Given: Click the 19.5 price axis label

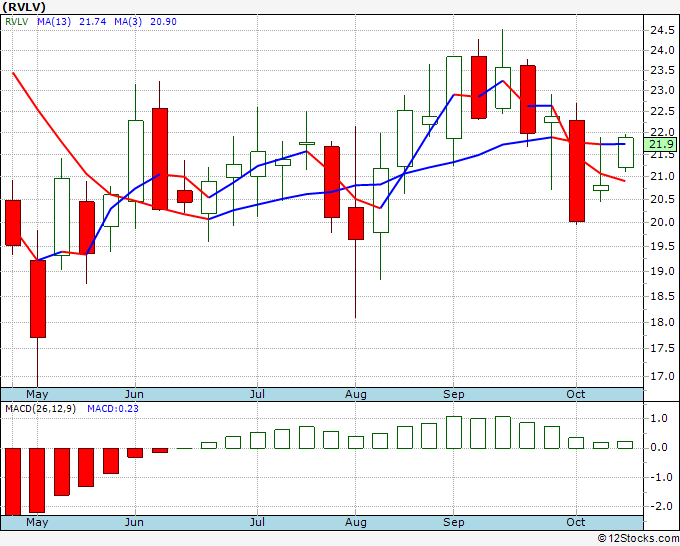Looking at the screenshot, I should 662,246.
